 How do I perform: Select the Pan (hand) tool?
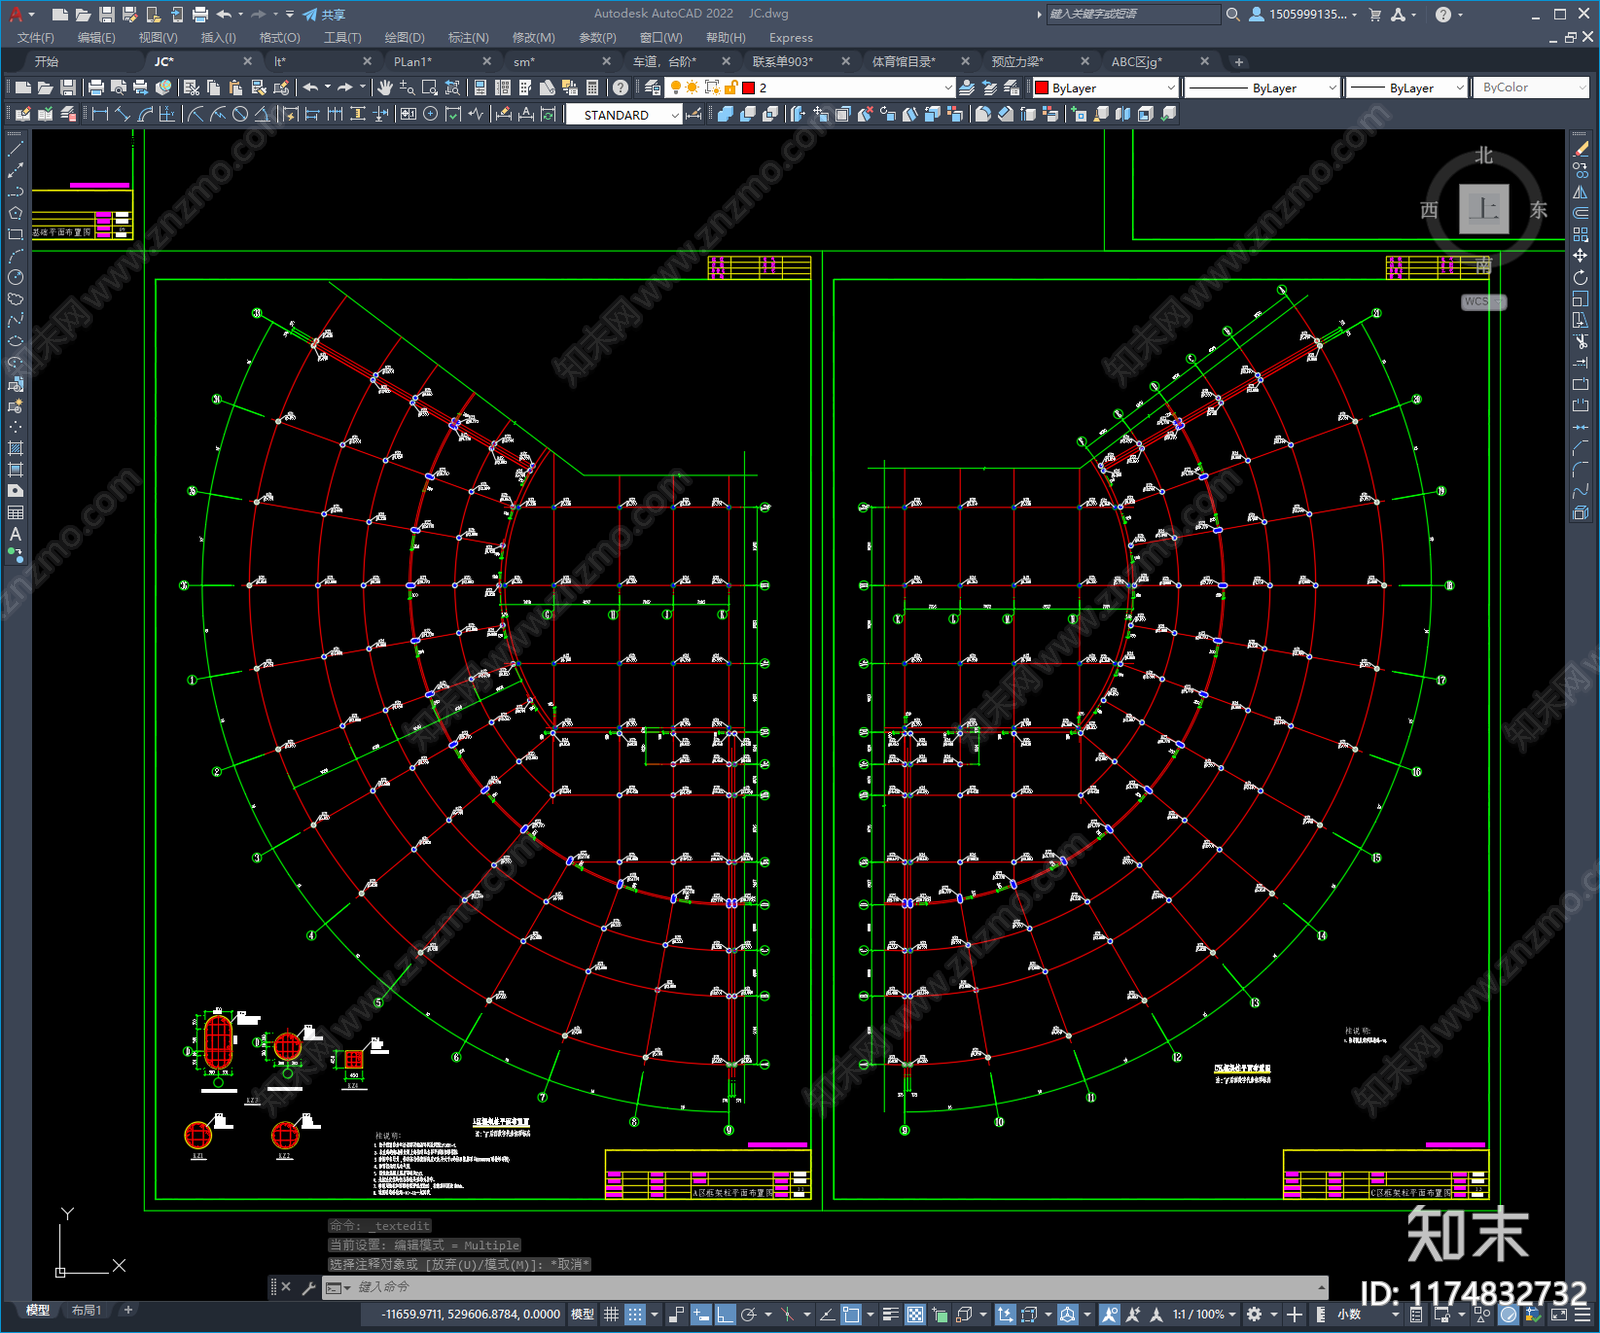[385, 88]
